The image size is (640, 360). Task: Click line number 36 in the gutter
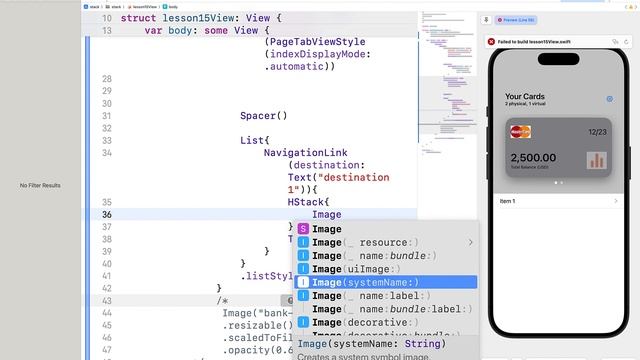[107, 214]
